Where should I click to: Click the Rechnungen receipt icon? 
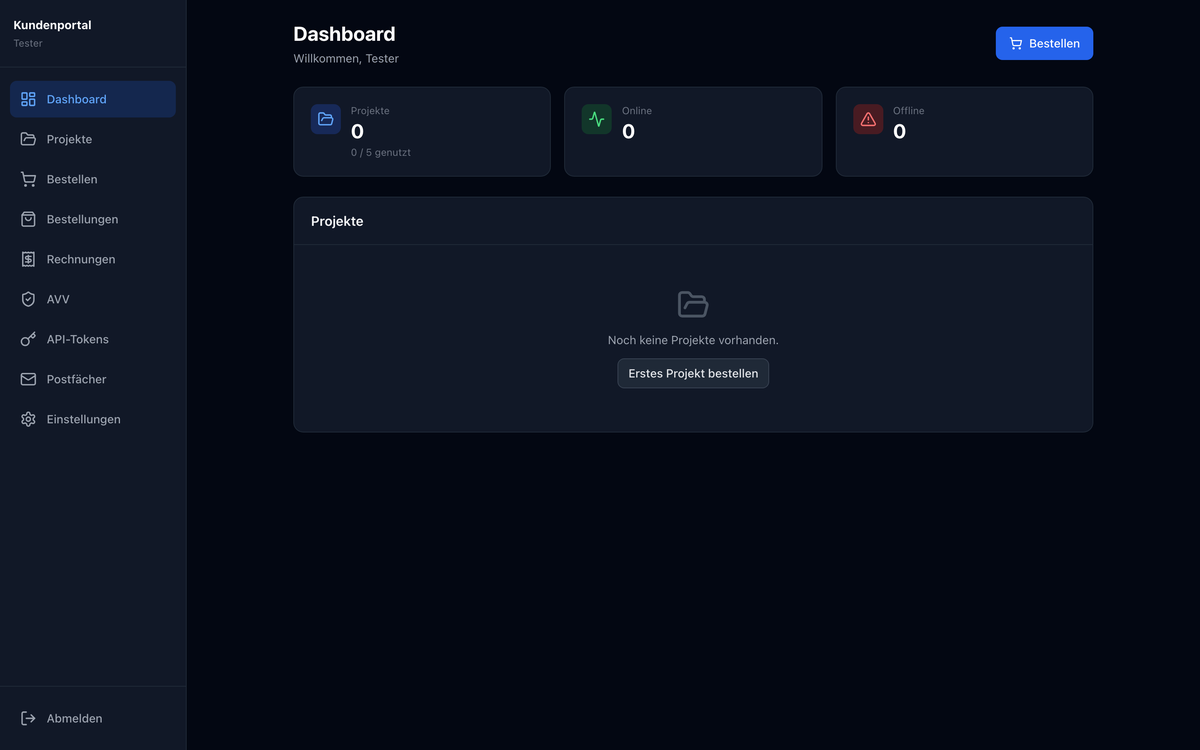point(28,259)
